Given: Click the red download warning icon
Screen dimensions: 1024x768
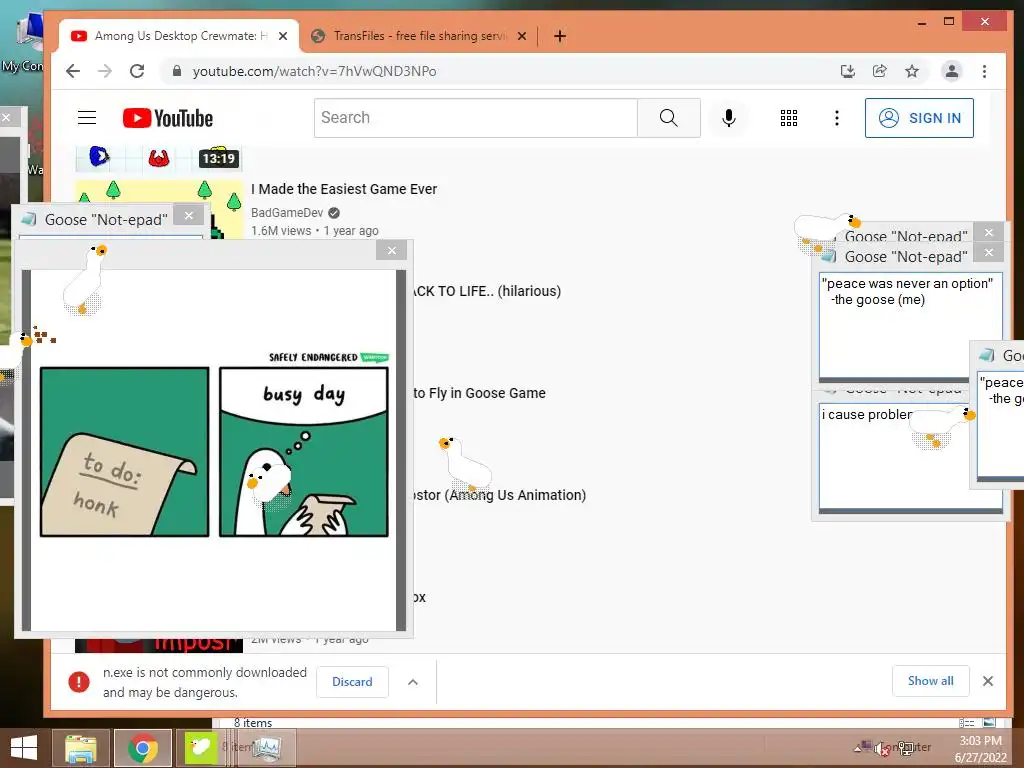Looking at the screenshot, I should tap(79, 682).
